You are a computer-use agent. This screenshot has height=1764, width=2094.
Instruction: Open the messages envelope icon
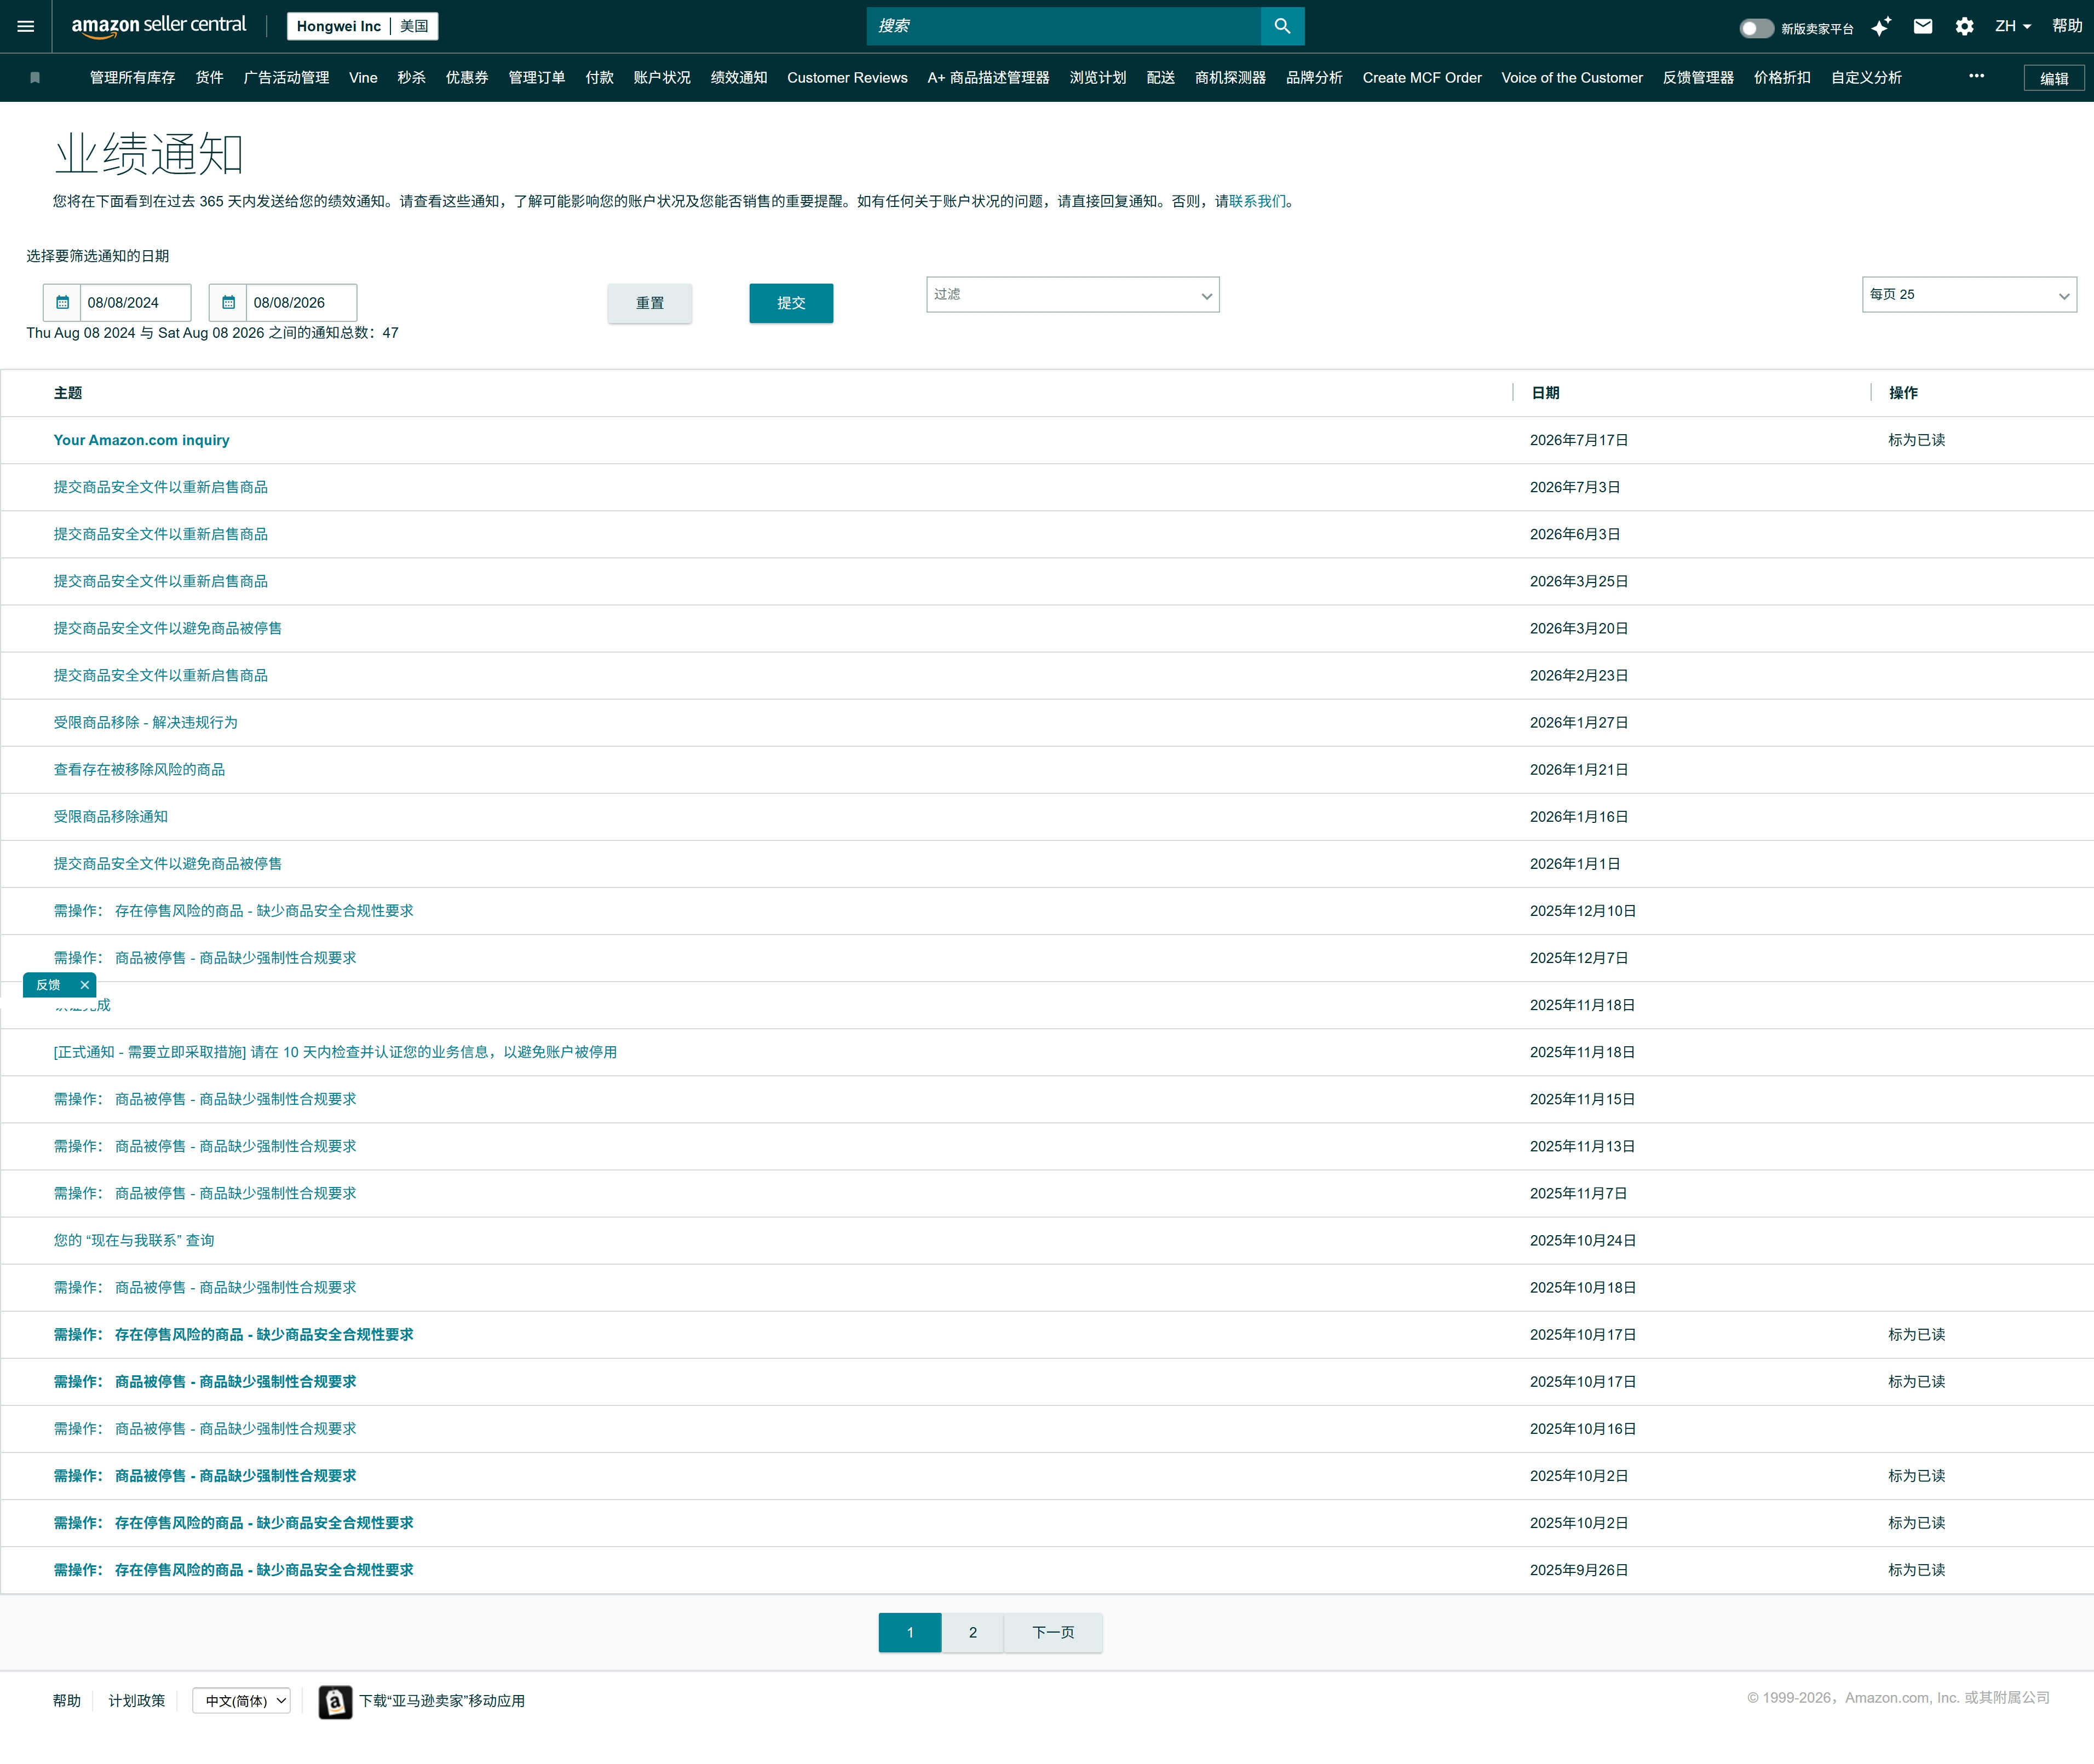(1923, 27)
